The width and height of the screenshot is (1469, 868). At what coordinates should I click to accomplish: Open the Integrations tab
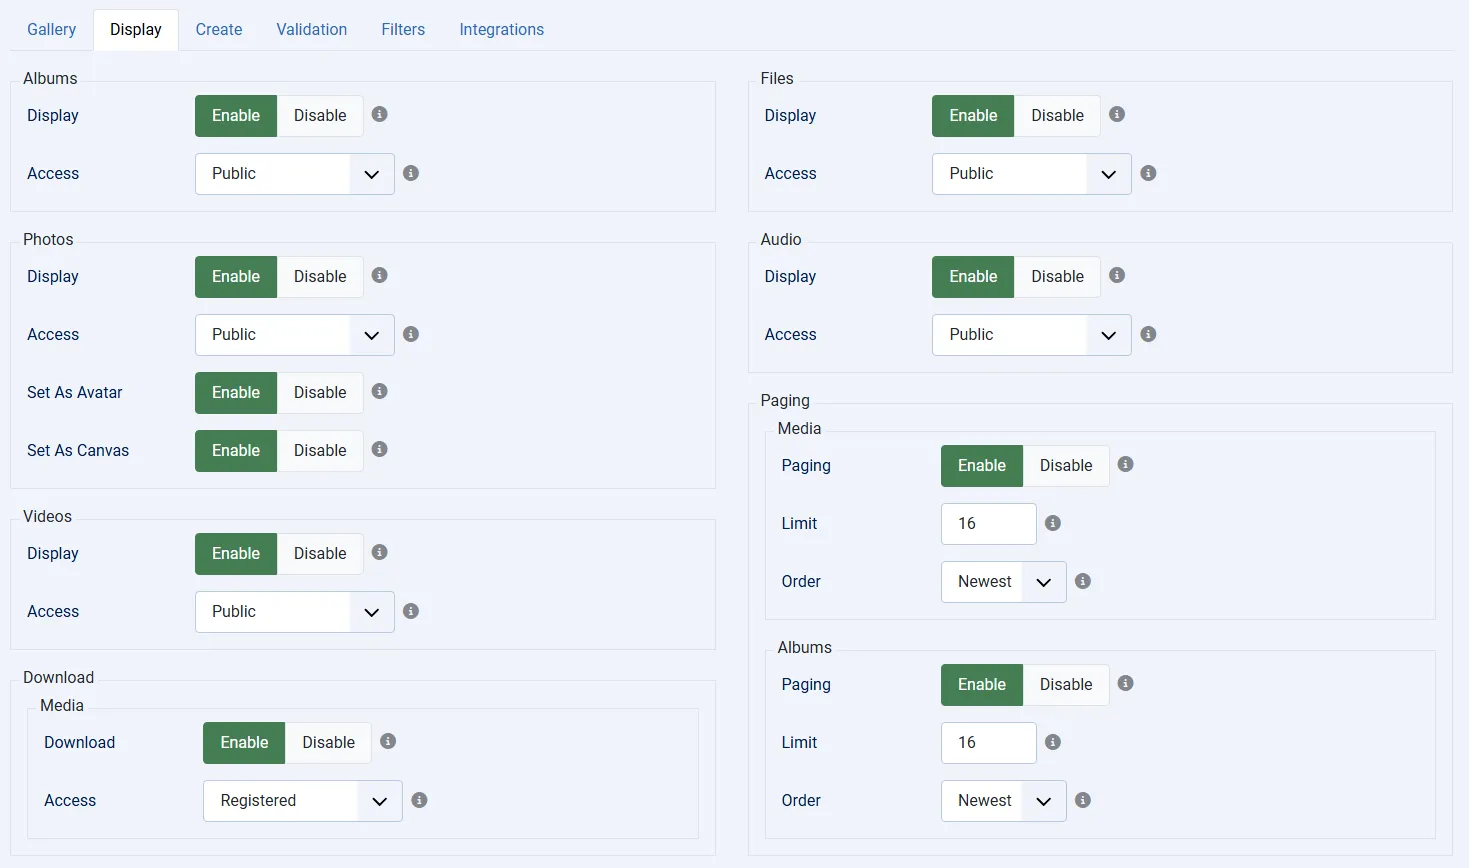click(501, 30)
